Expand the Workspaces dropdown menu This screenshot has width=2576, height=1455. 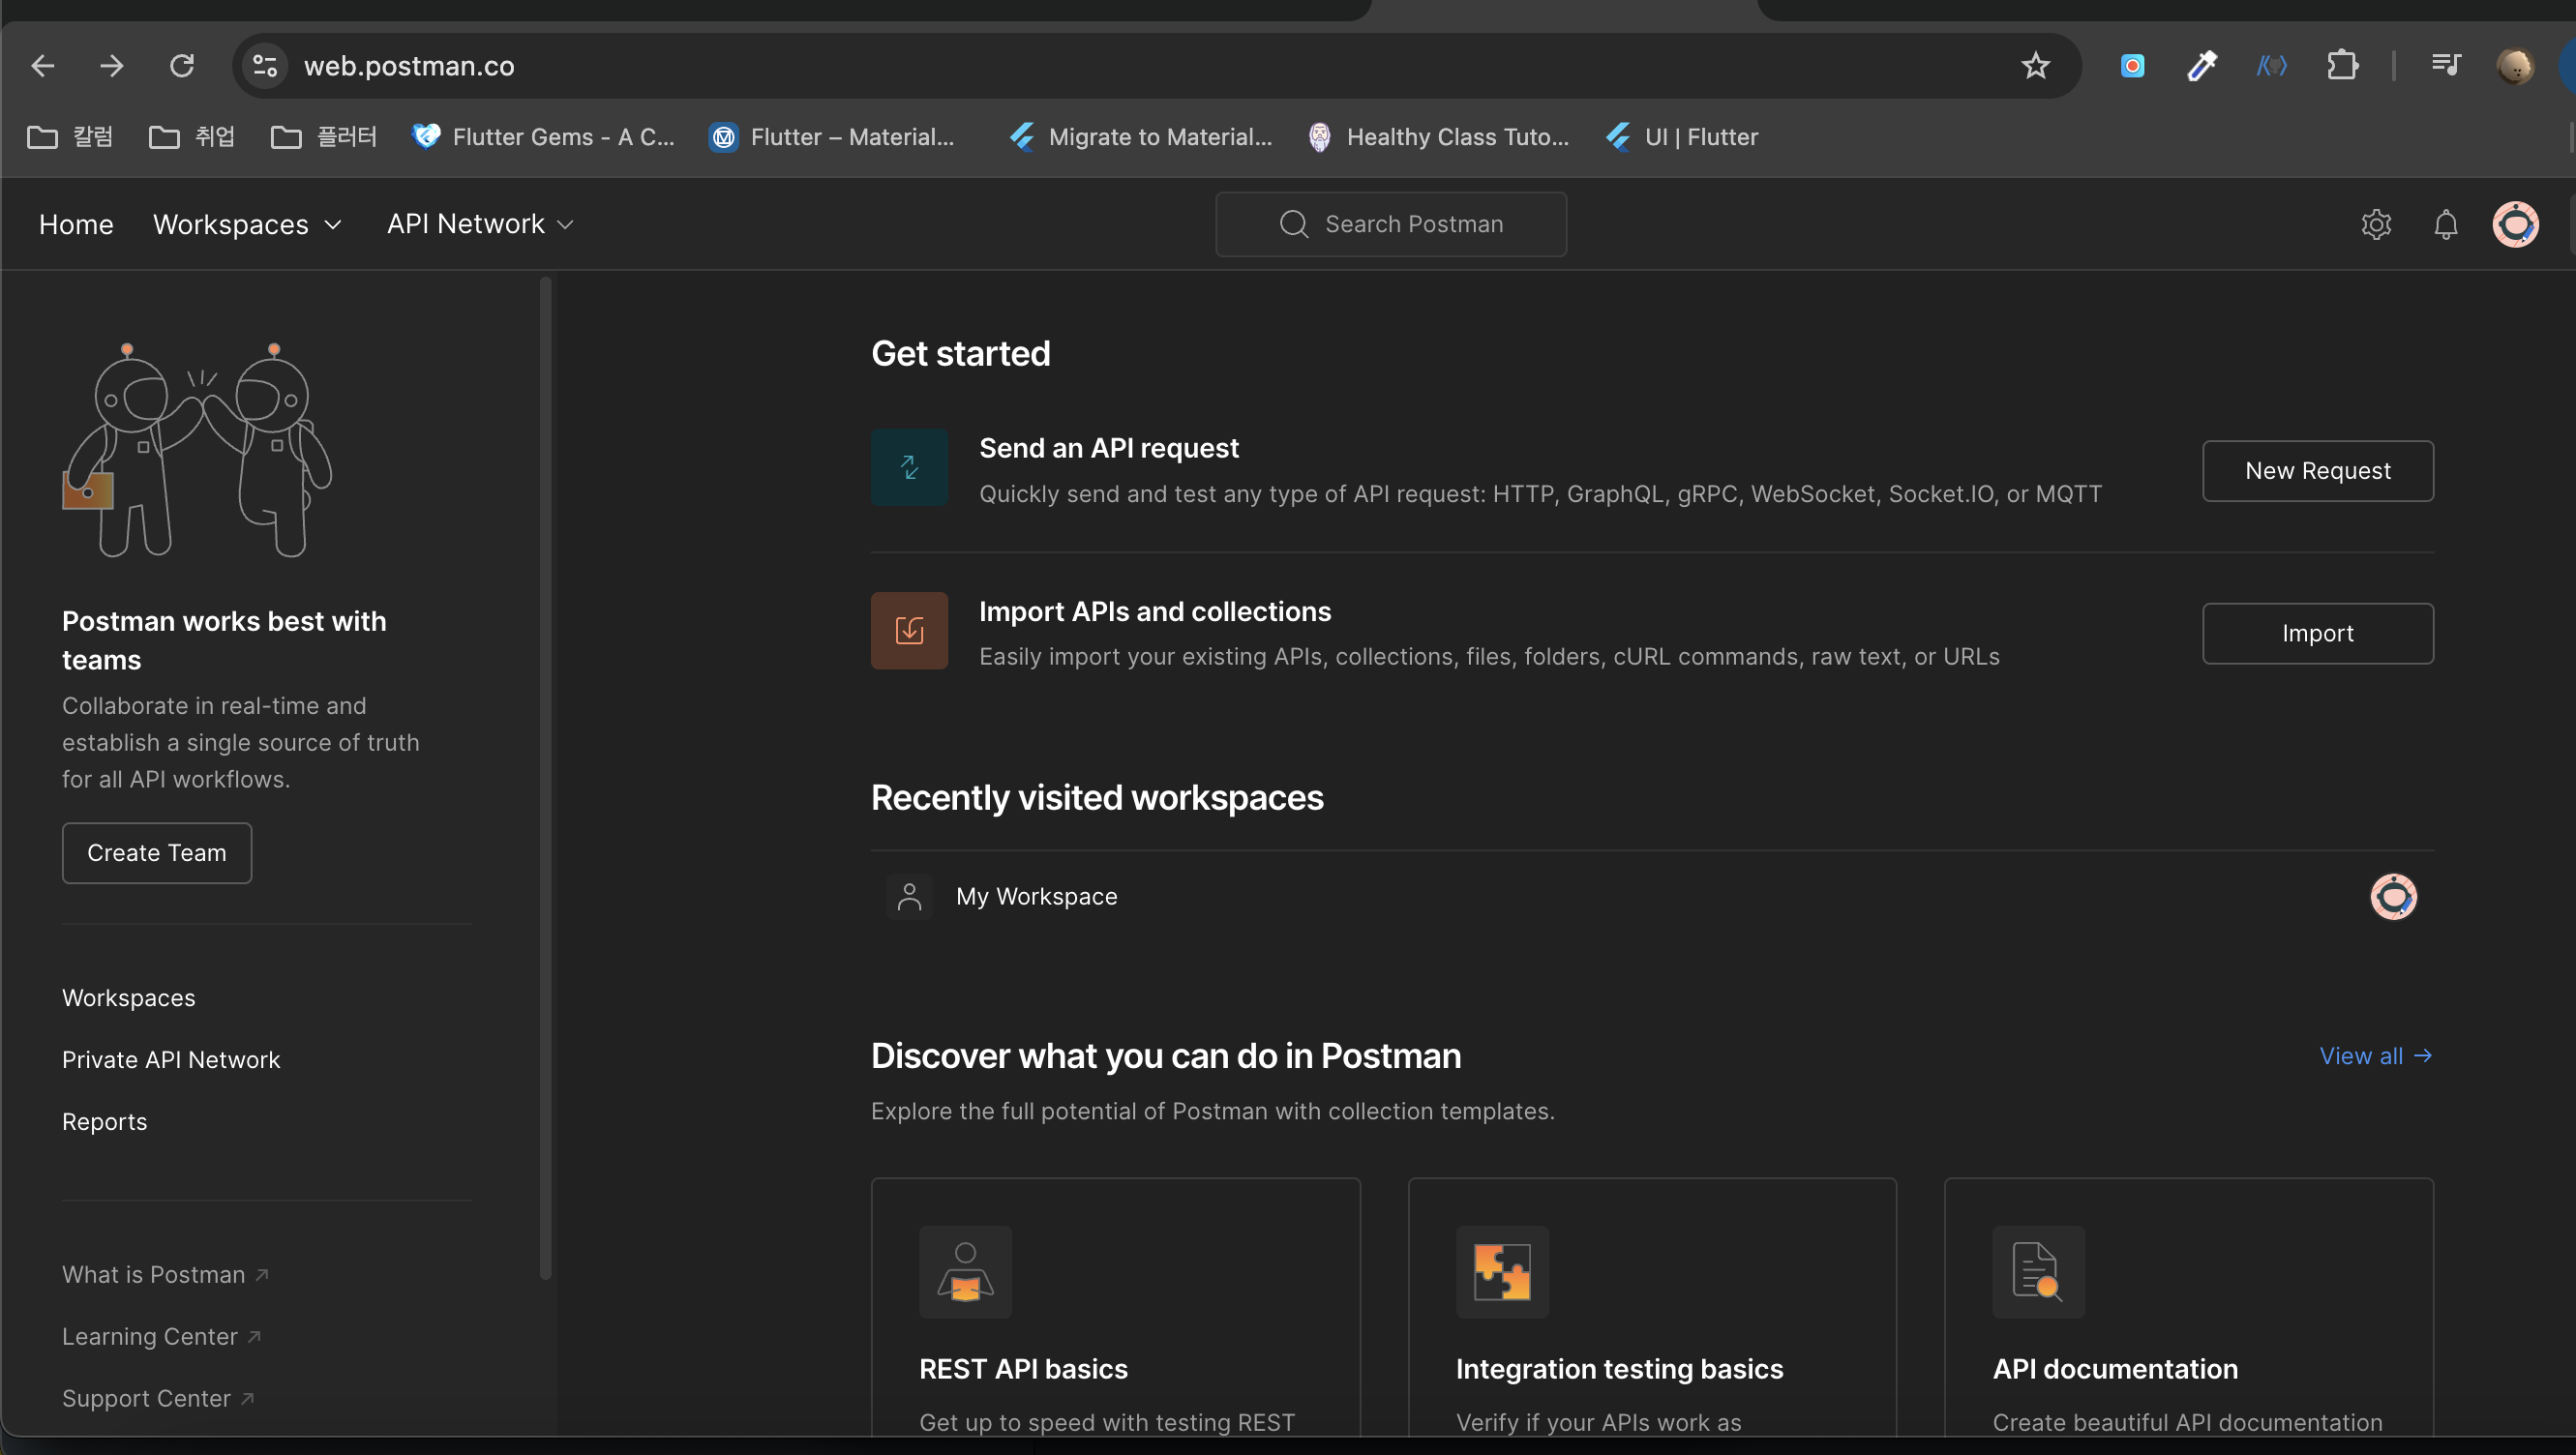coord(247,224)
